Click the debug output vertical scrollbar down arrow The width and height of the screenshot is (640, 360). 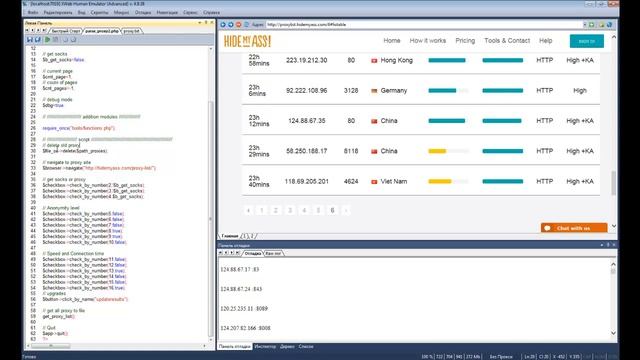click(613, 333)
